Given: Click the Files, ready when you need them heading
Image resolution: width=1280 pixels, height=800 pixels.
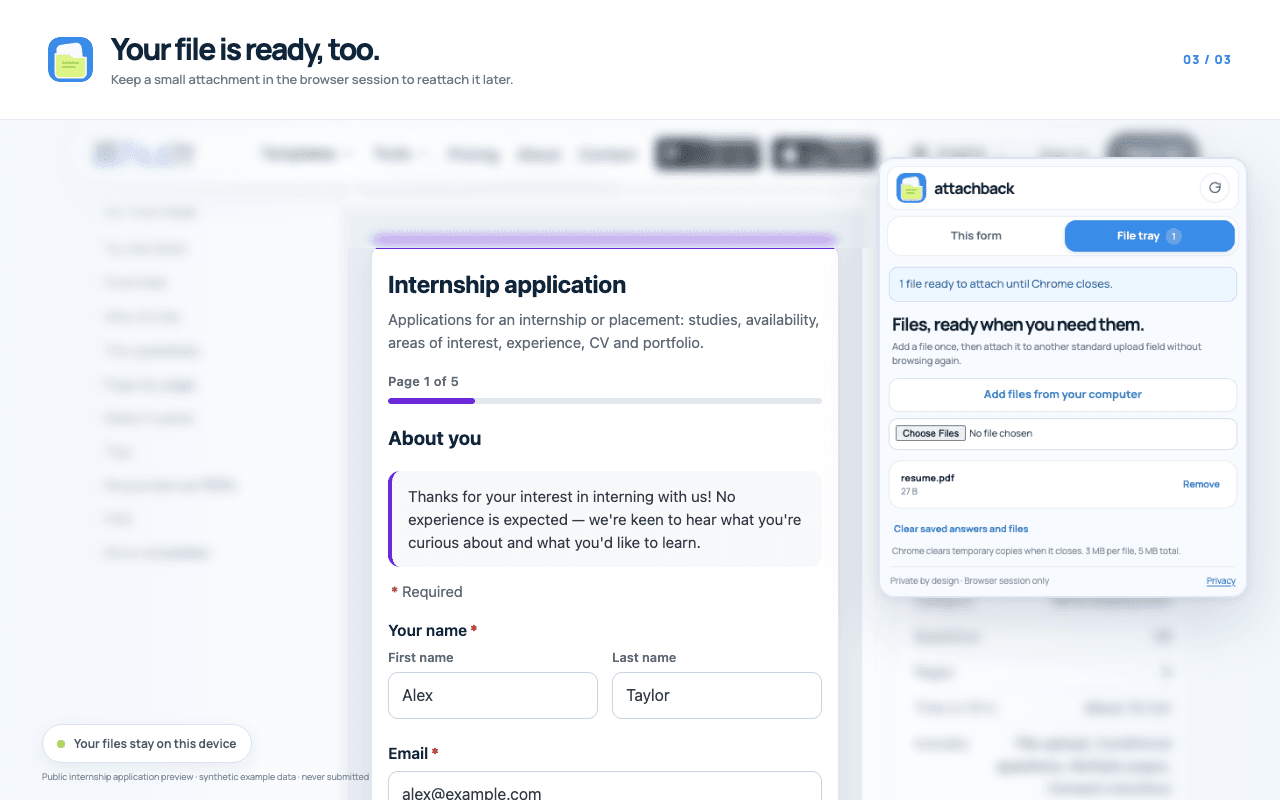Looking at the screenshot, I should 1018,325.
